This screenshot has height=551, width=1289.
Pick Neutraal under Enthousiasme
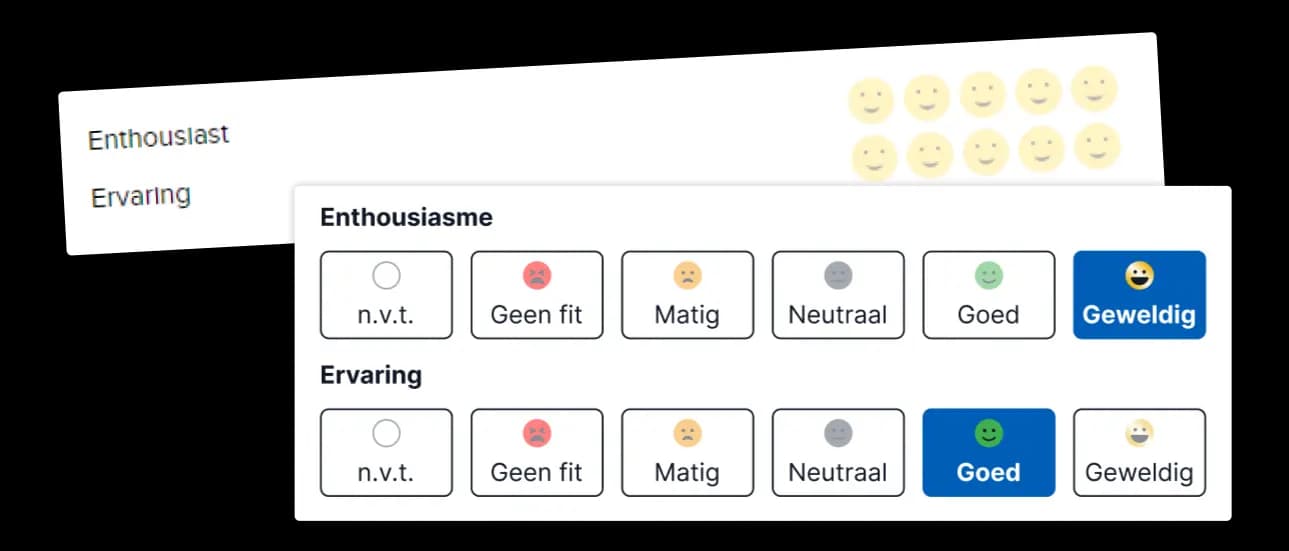838,295
